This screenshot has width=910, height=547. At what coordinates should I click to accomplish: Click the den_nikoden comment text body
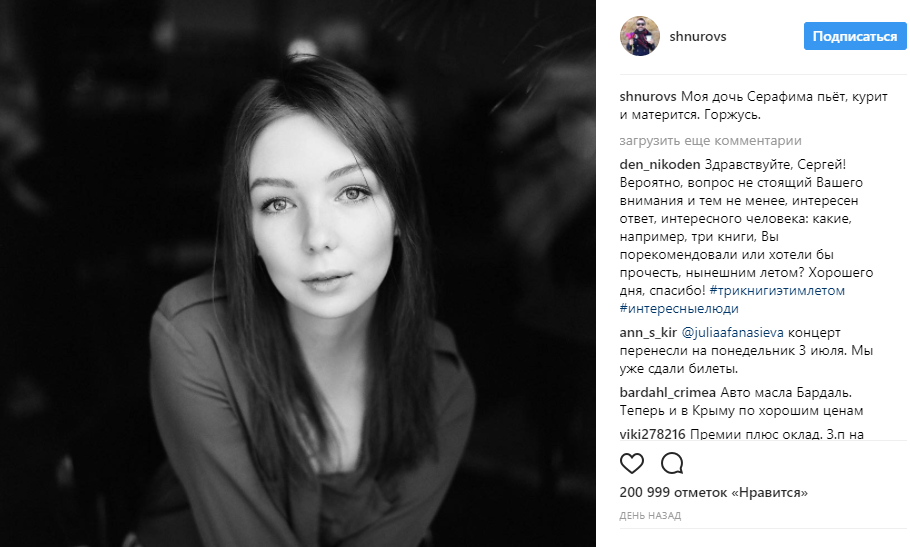click(x=746, y=236)
